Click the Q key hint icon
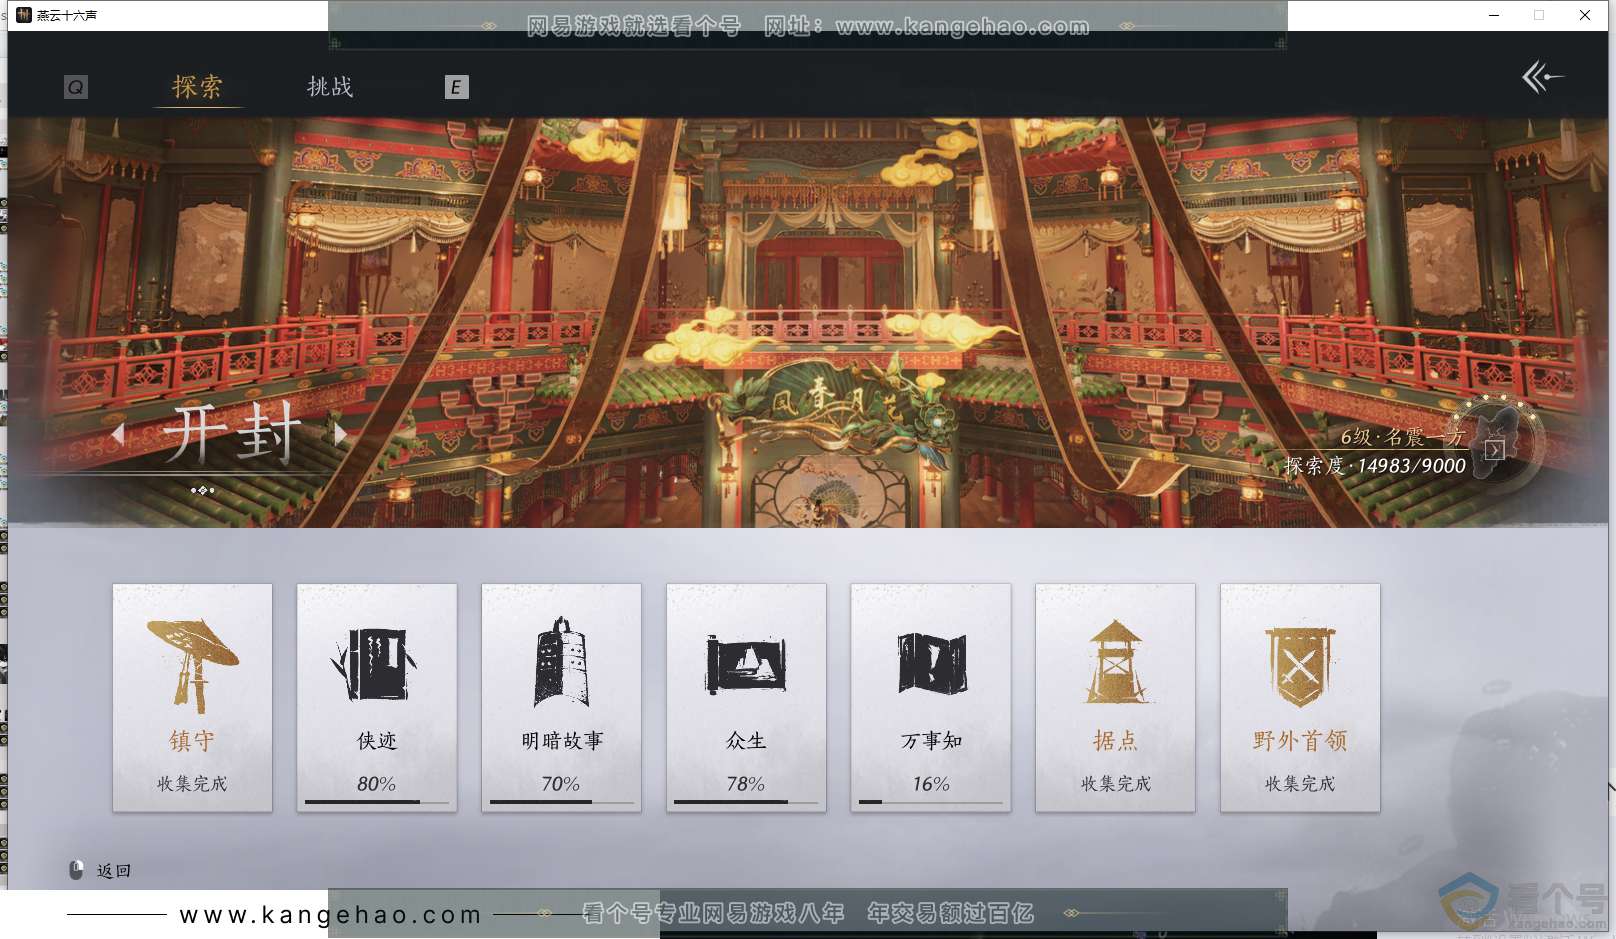The image size is (1616, 939). [x=75, y=87]
